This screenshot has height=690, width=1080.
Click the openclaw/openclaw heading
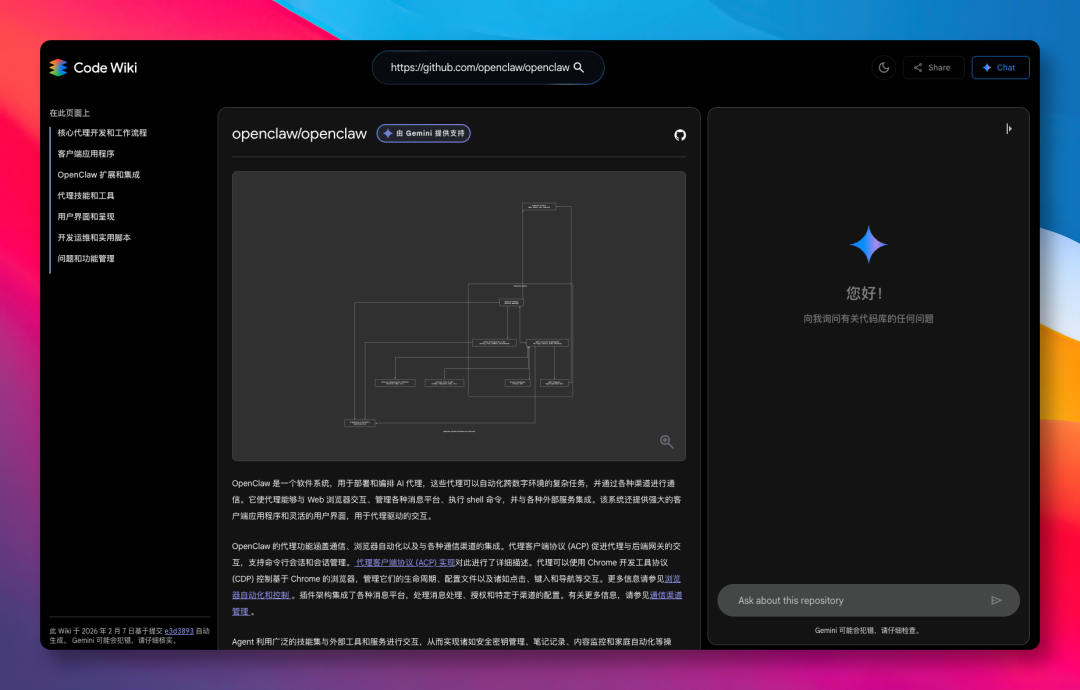click(x=300, y=134)
